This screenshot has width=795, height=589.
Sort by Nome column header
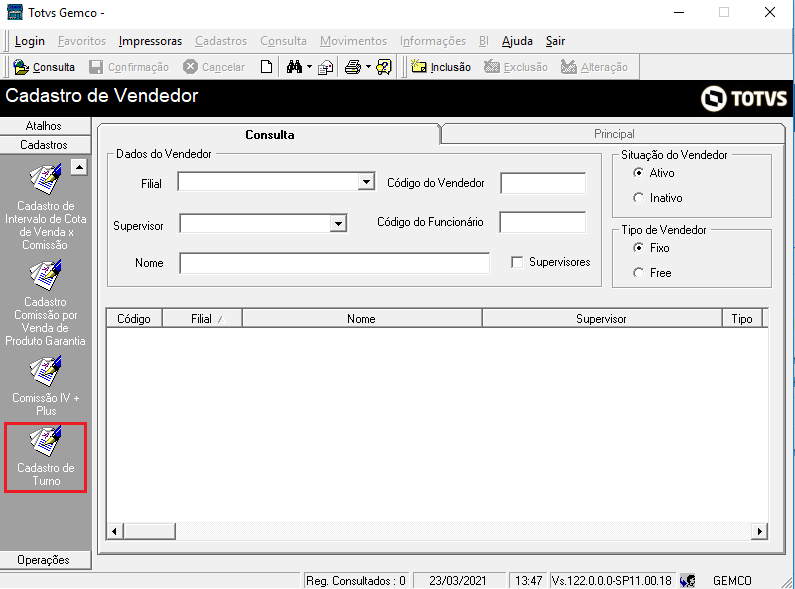click(x=362, y=319)
